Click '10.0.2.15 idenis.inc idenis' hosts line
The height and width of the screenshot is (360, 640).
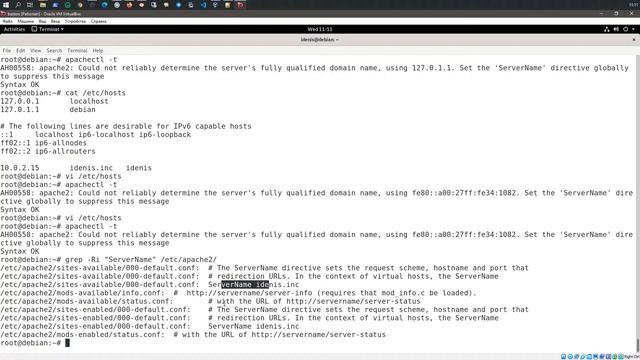coord(76,168)
